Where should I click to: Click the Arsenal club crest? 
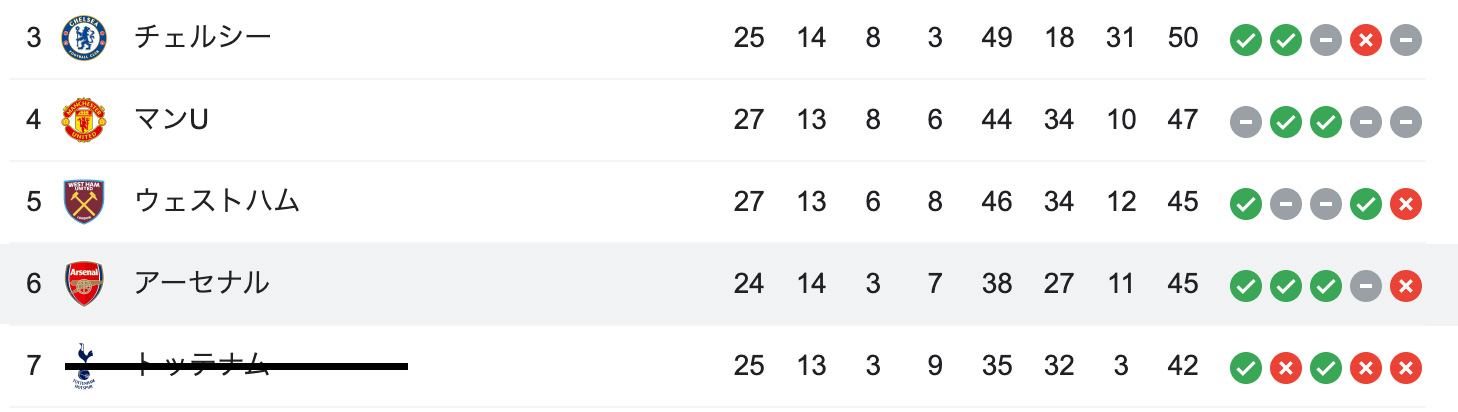tap(83, 284)
